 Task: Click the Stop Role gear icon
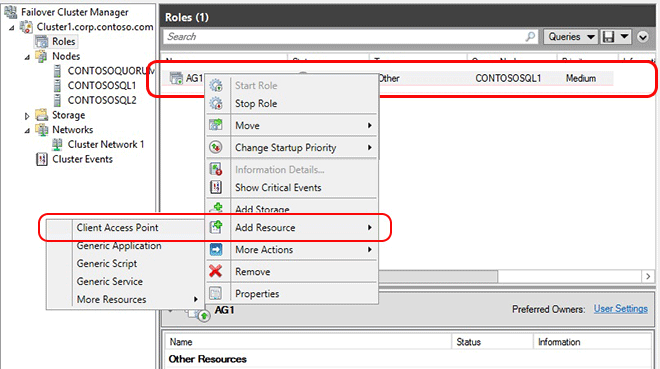tap(216, 103)
